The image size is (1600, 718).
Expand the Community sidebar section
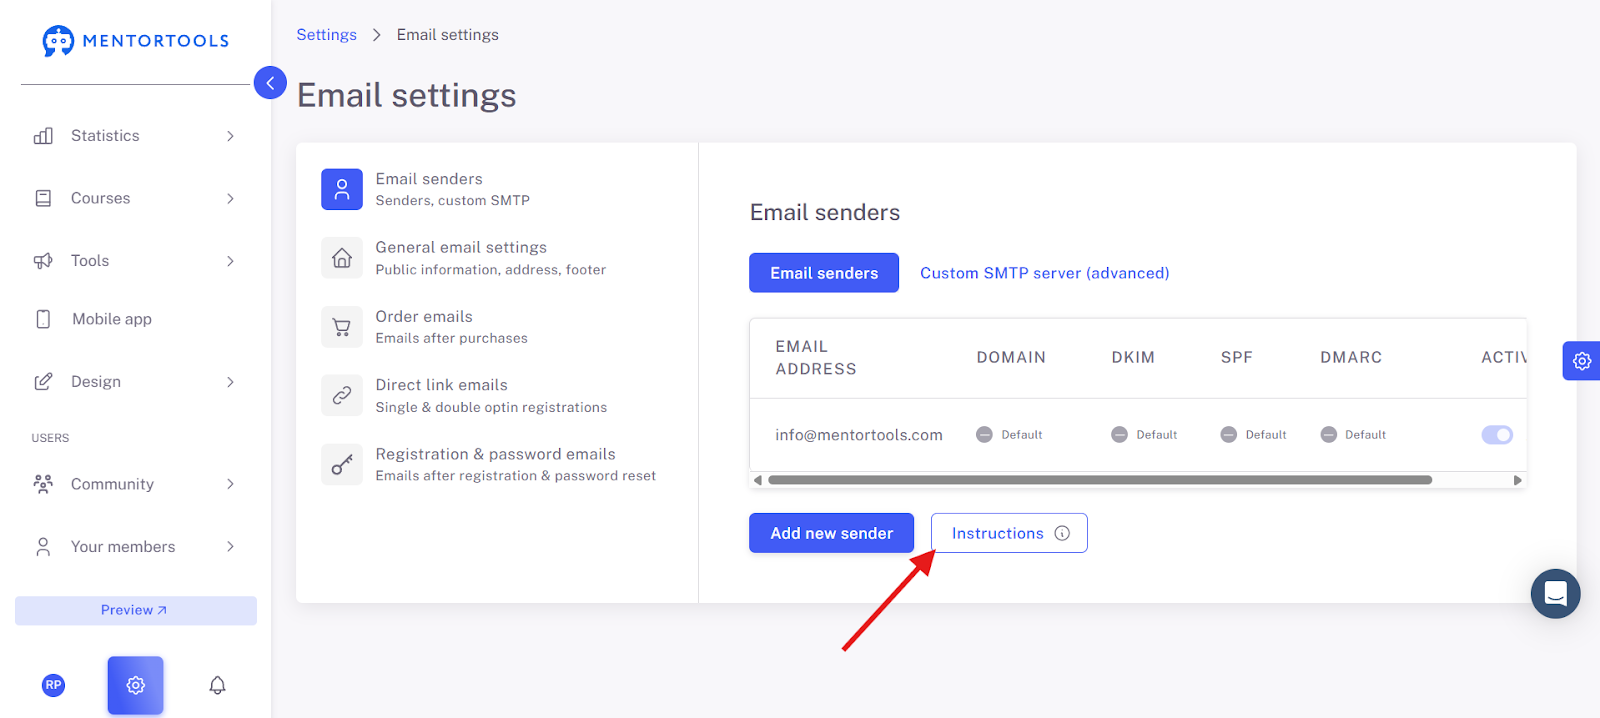click(135, 484)
